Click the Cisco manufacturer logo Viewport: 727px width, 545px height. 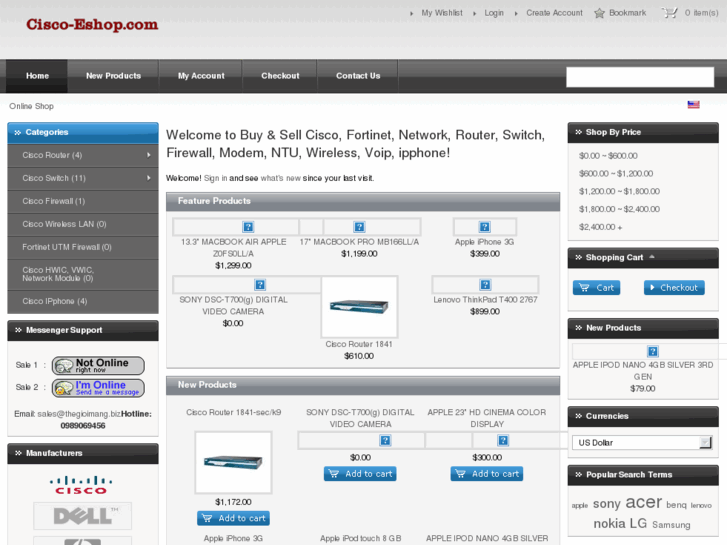coord(81,485)
